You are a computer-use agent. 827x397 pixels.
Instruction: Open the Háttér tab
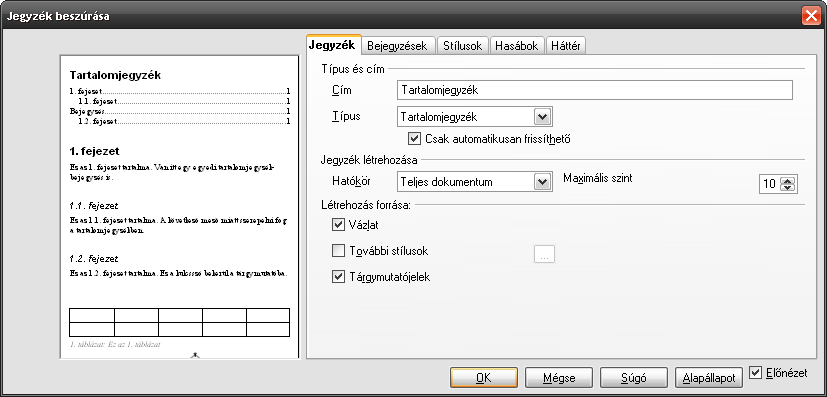tap(566, 46)
